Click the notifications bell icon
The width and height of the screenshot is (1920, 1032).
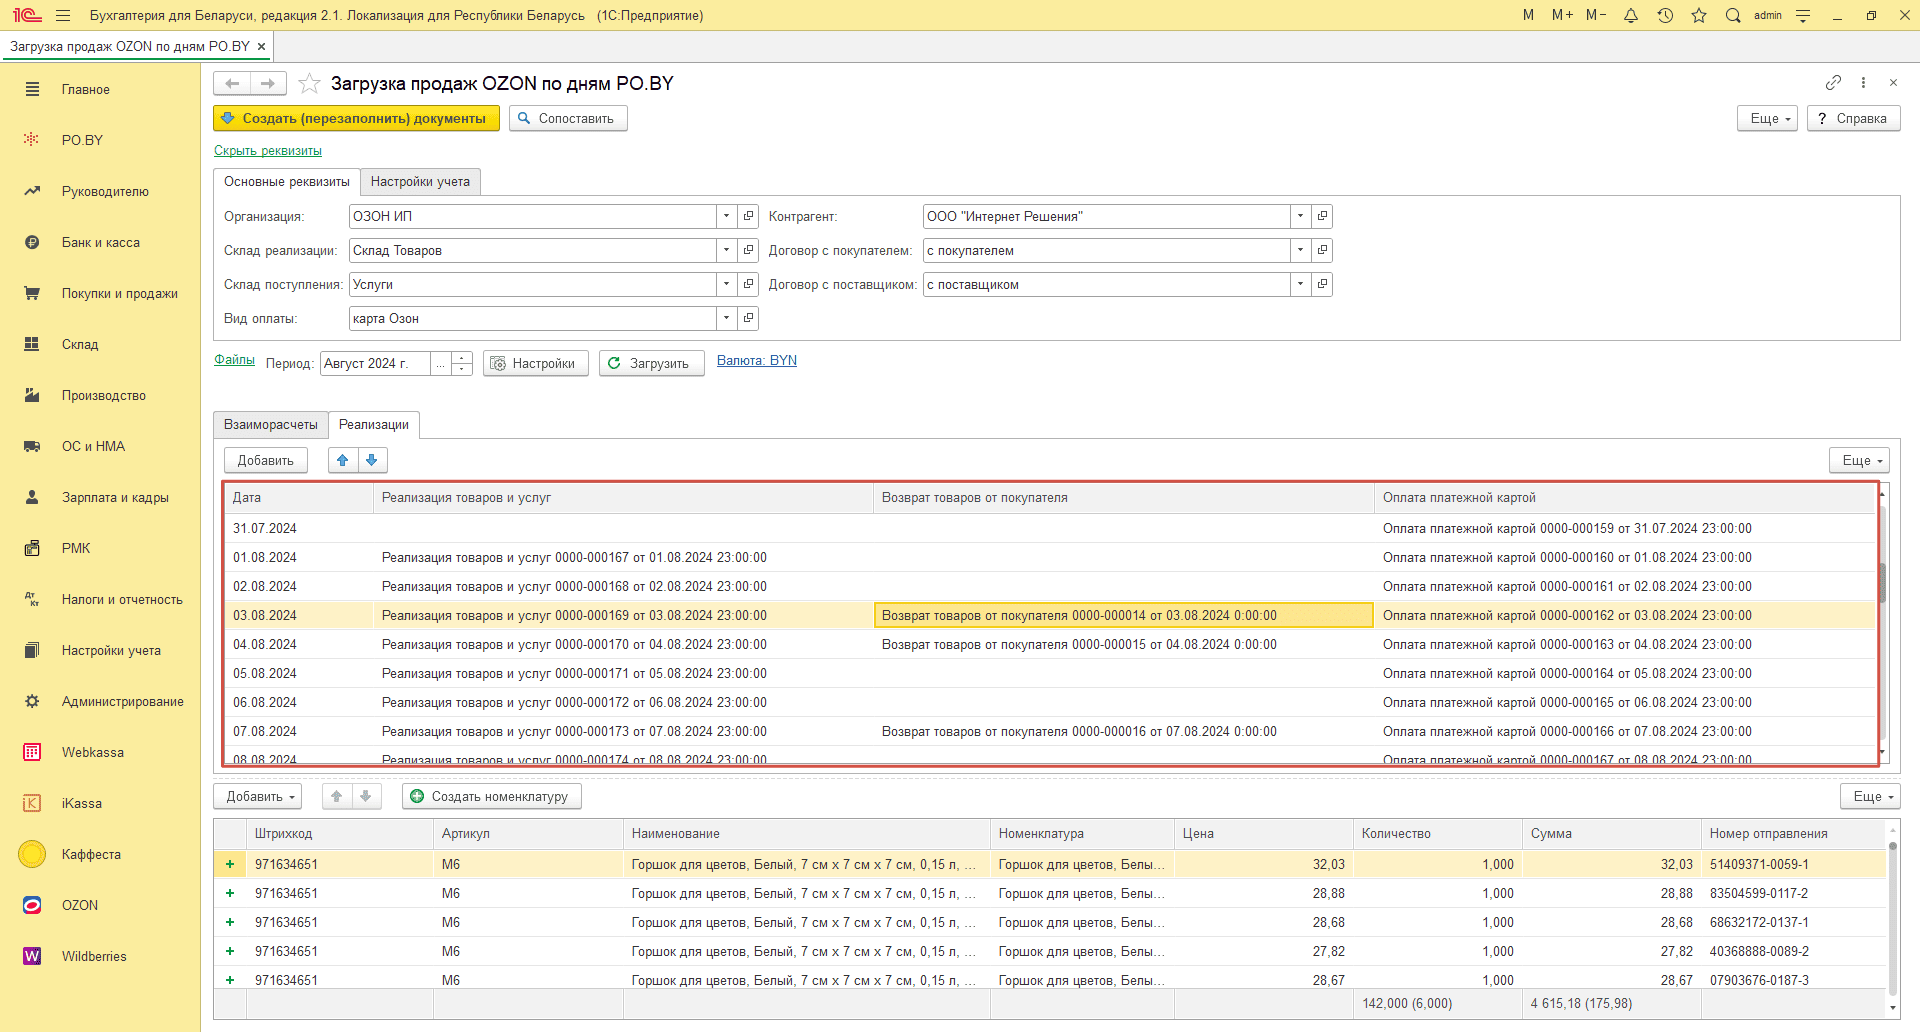[1631, 15]
